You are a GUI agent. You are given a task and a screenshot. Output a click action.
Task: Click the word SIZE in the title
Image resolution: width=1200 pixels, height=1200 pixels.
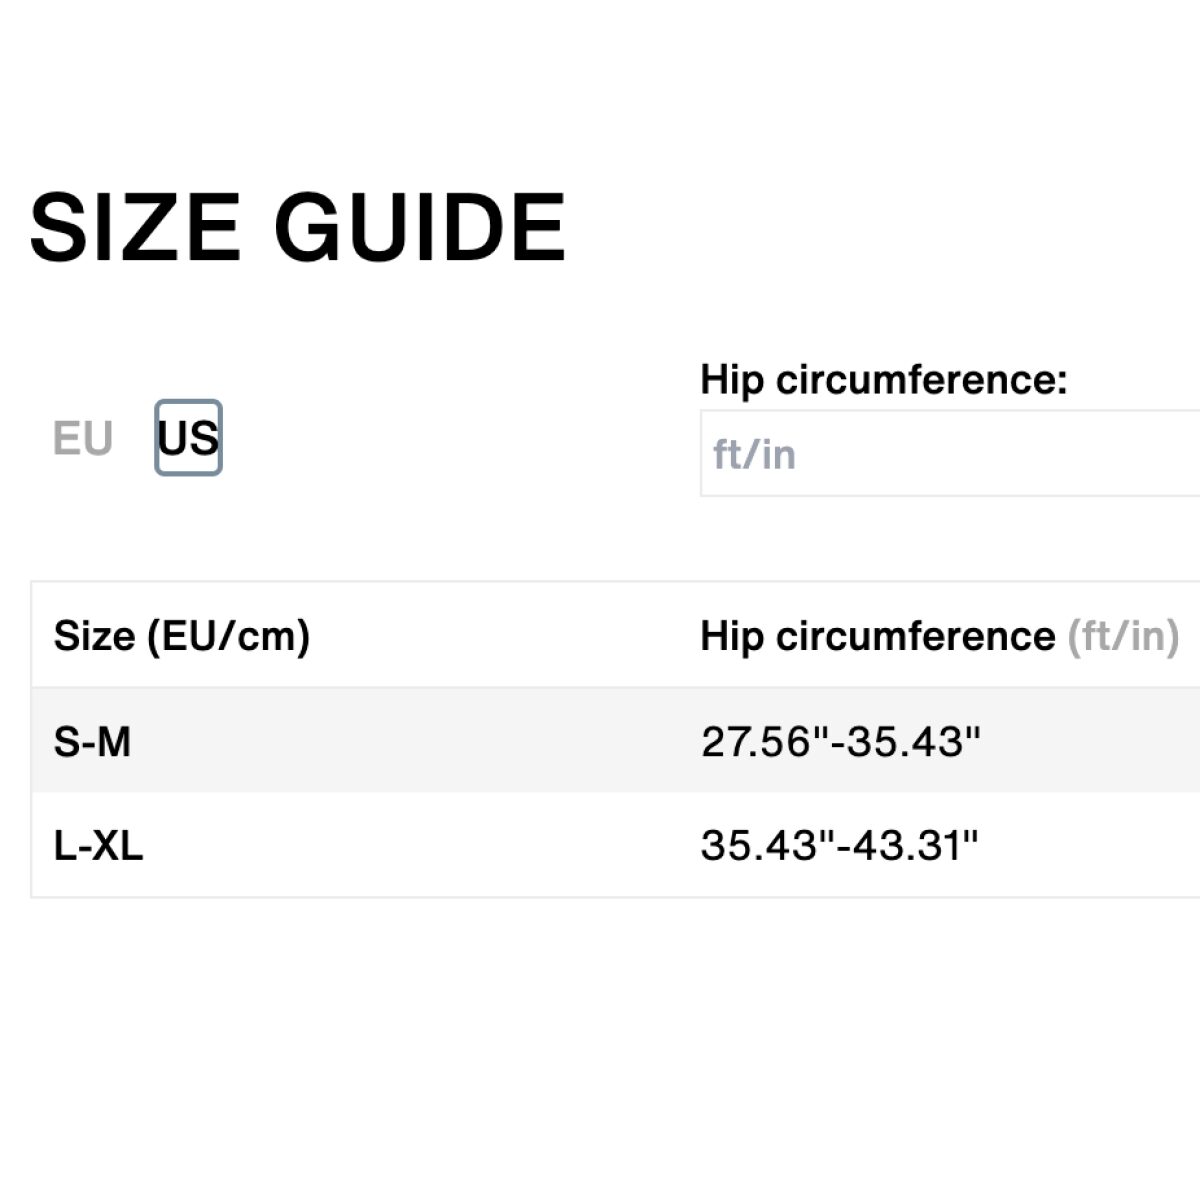[135, 228]
